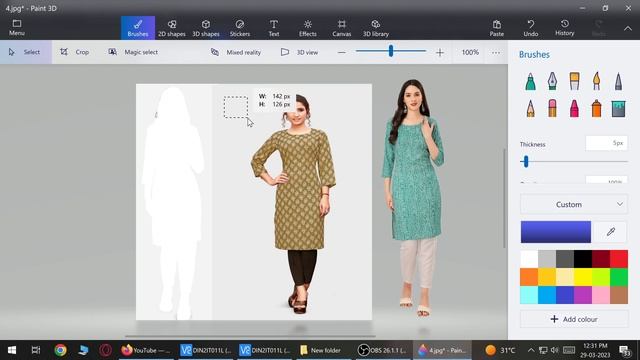Open the YouTube Firefox taskbar item
The height and width of the screenshot is (360, 640).
click(146, 350)
